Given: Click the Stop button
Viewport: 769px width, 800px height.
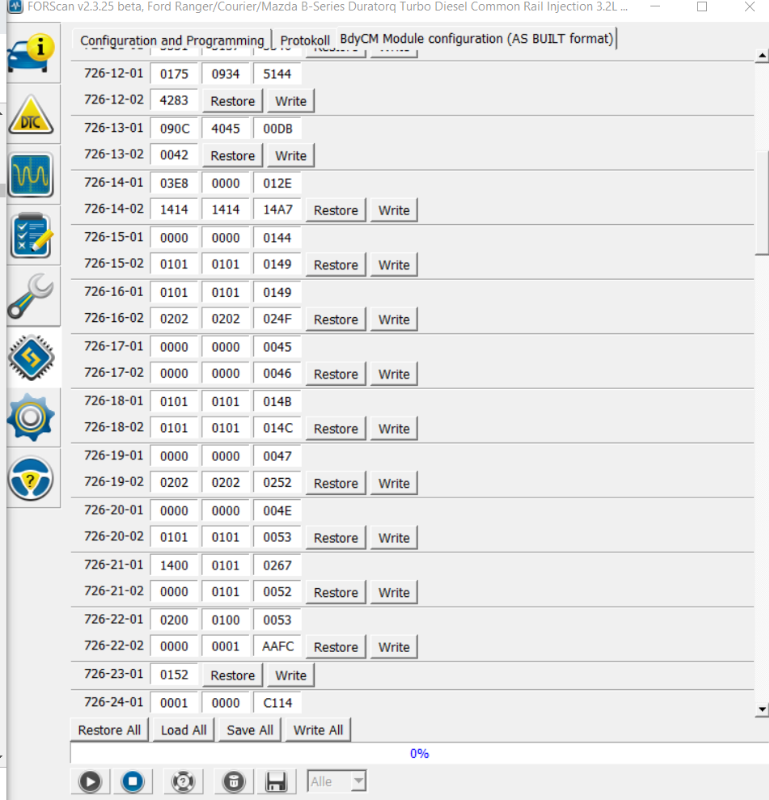Looking at the screenshot, I should 133,782.
